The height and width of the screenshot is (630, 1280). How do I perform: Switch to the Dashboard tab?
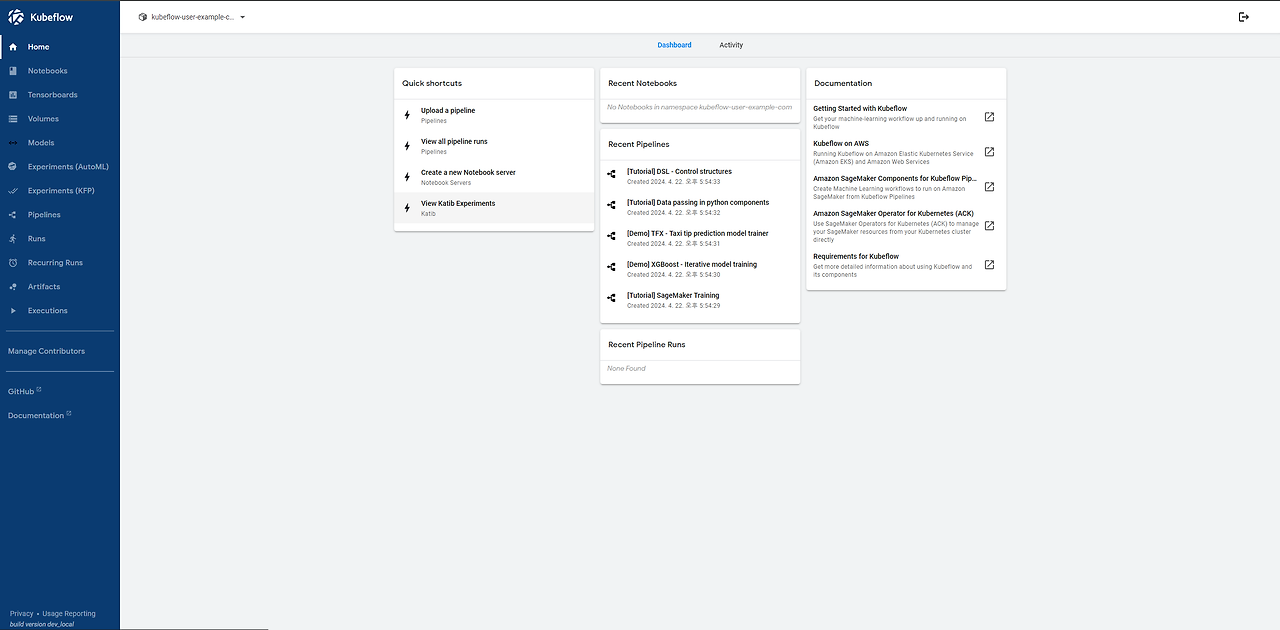coord(674,45)
